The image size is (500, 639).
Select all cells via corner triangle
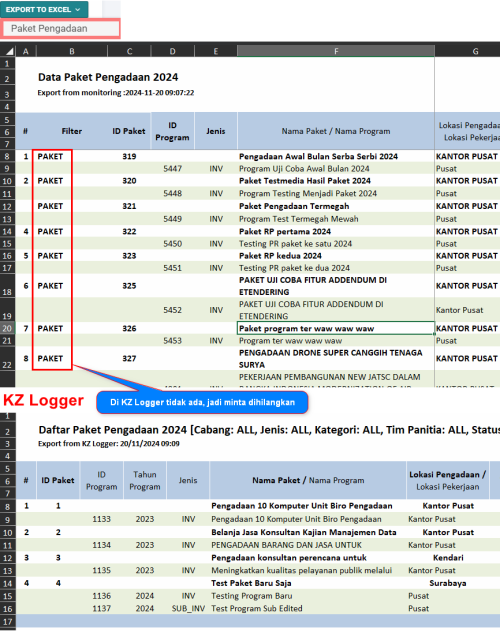(x=8, y=51)
